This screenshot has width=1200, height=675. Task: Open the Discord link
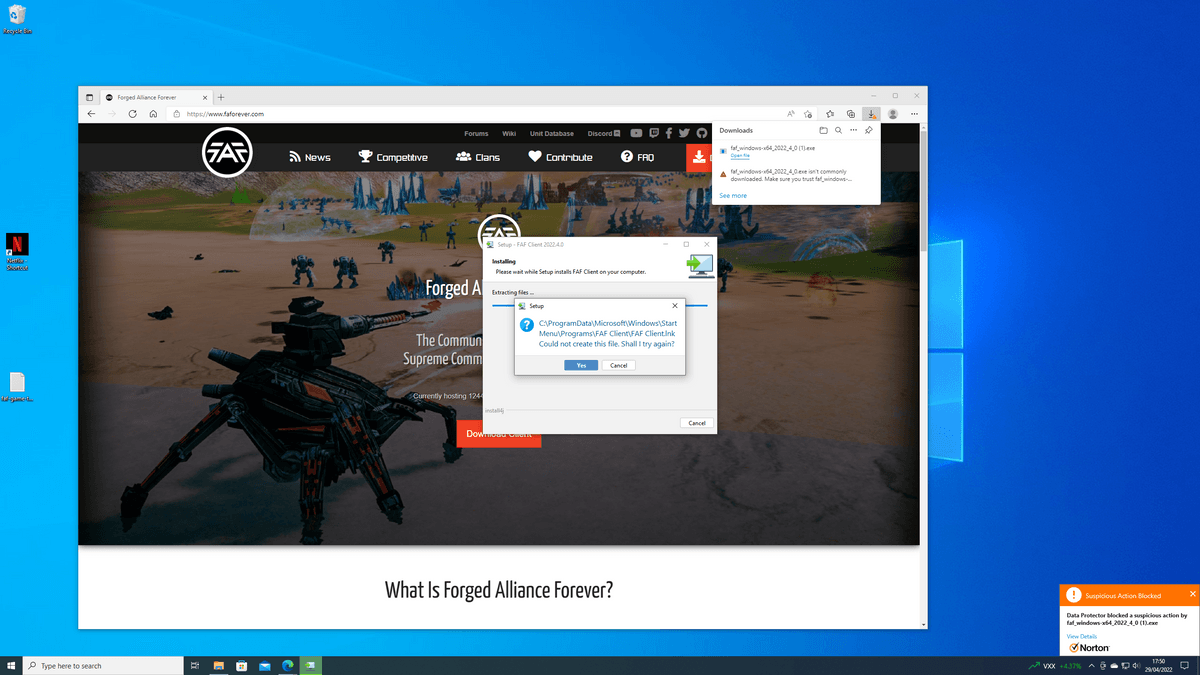(x=604, y=133)
